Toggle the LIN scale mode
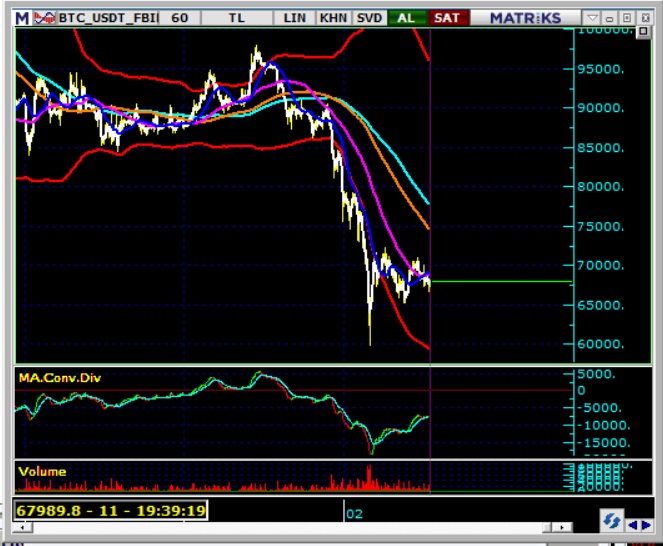Screen dimensions: 663x546 point(295,18)
